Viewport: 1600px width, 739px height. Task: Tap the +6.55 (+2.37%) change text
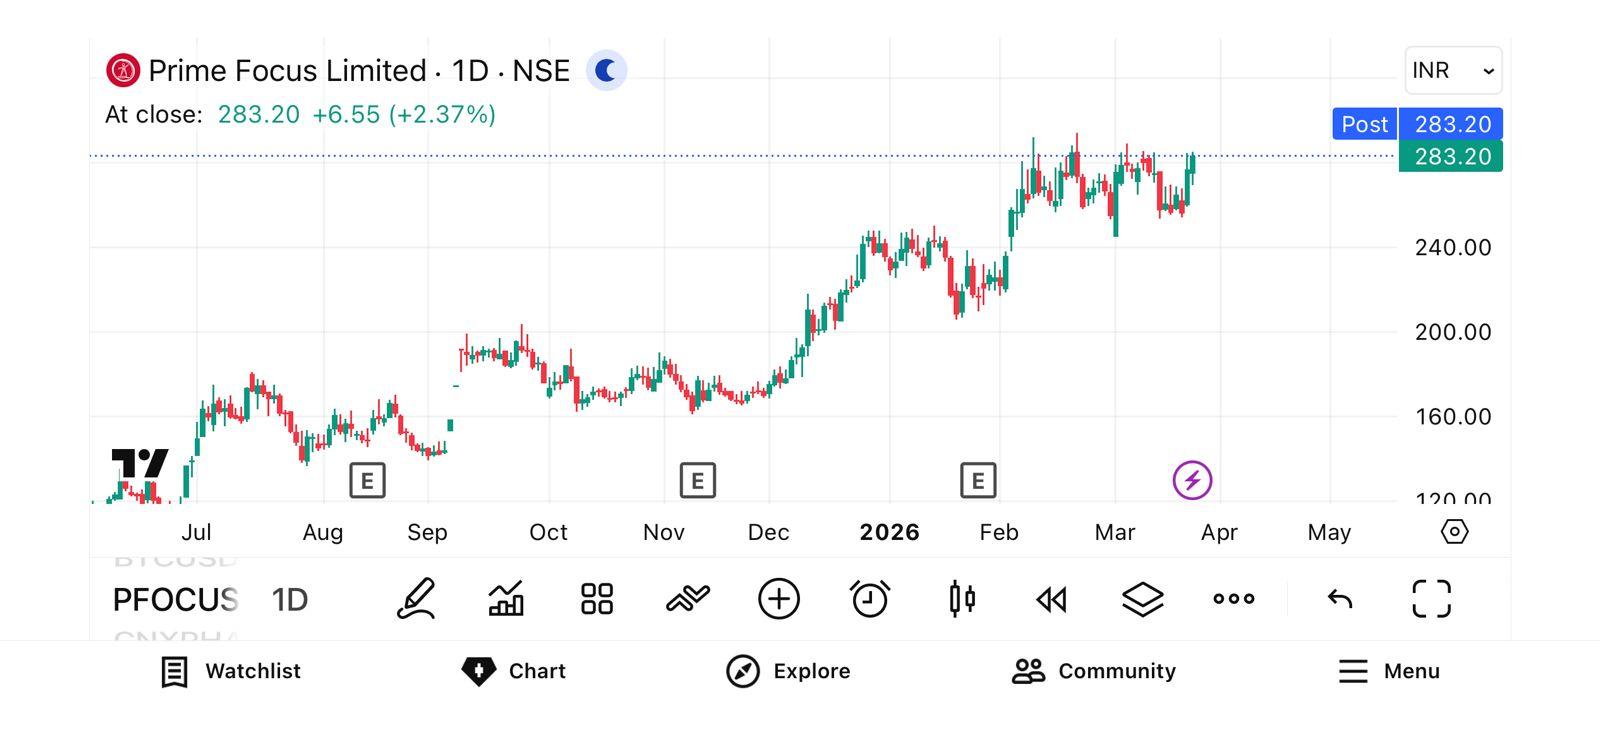tap(404, 115)
